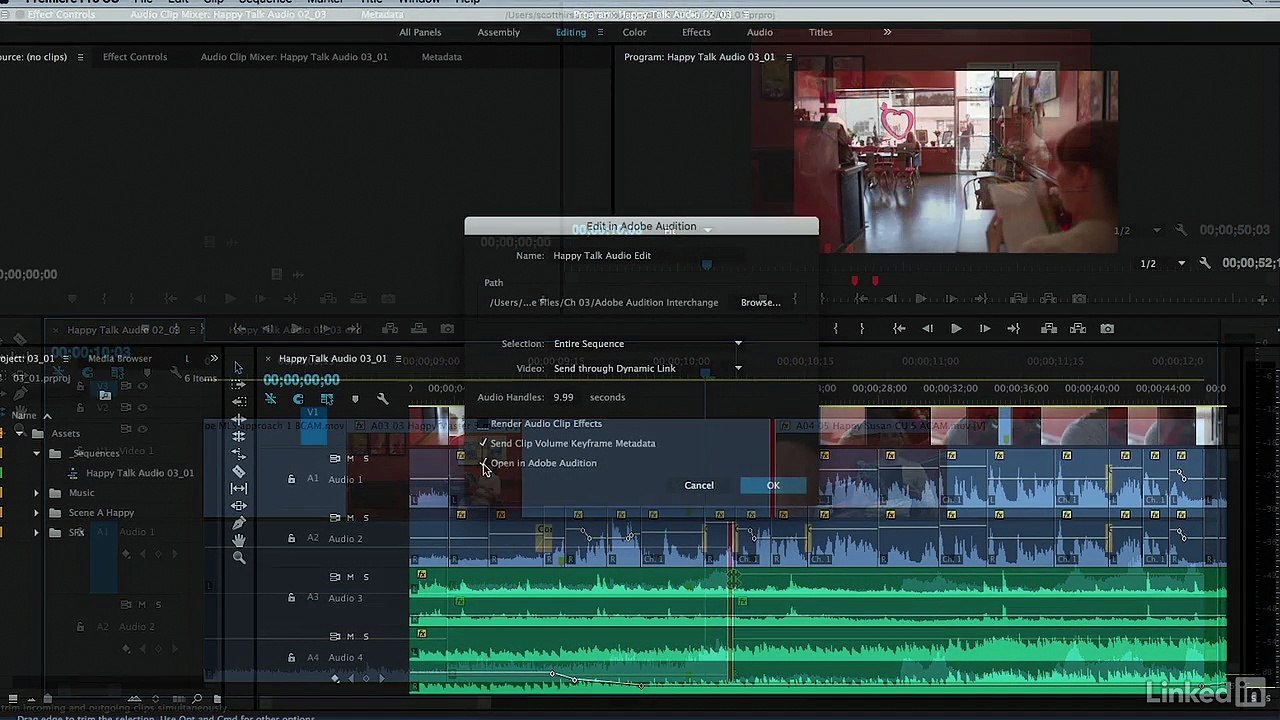
Task: Toggle Linked Selection in timeline header
Action: pos(326,399)
